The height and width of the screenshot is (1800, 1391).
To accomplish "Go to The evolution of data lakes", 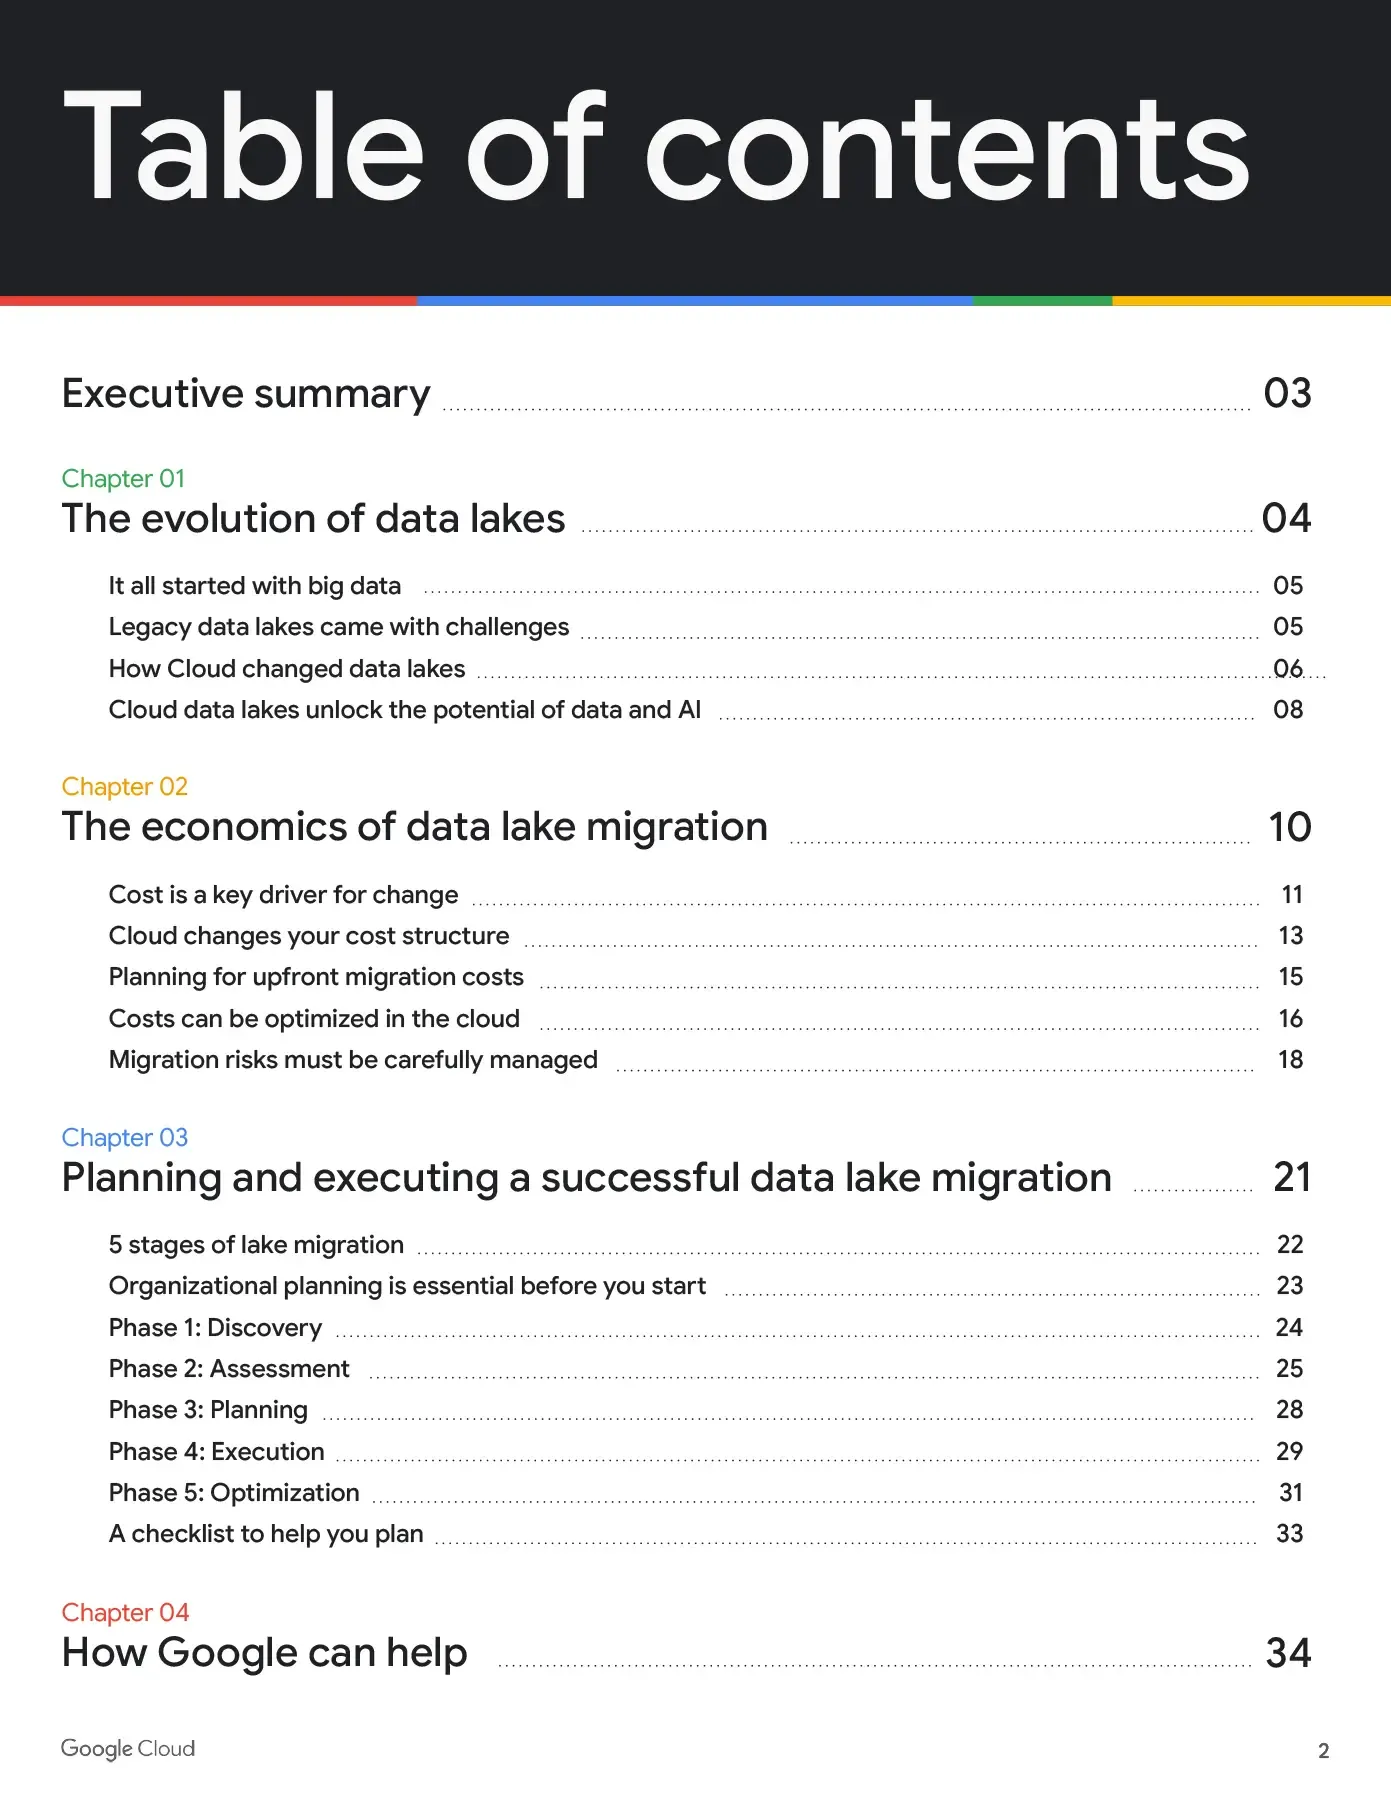I will click(x=313, y=519).
